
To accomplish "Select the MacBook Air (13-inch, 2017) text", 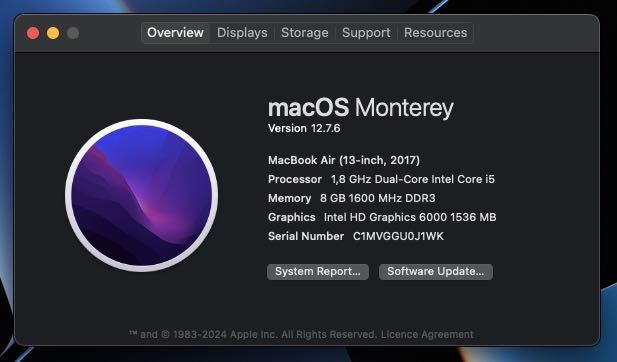I will (344, 160).
